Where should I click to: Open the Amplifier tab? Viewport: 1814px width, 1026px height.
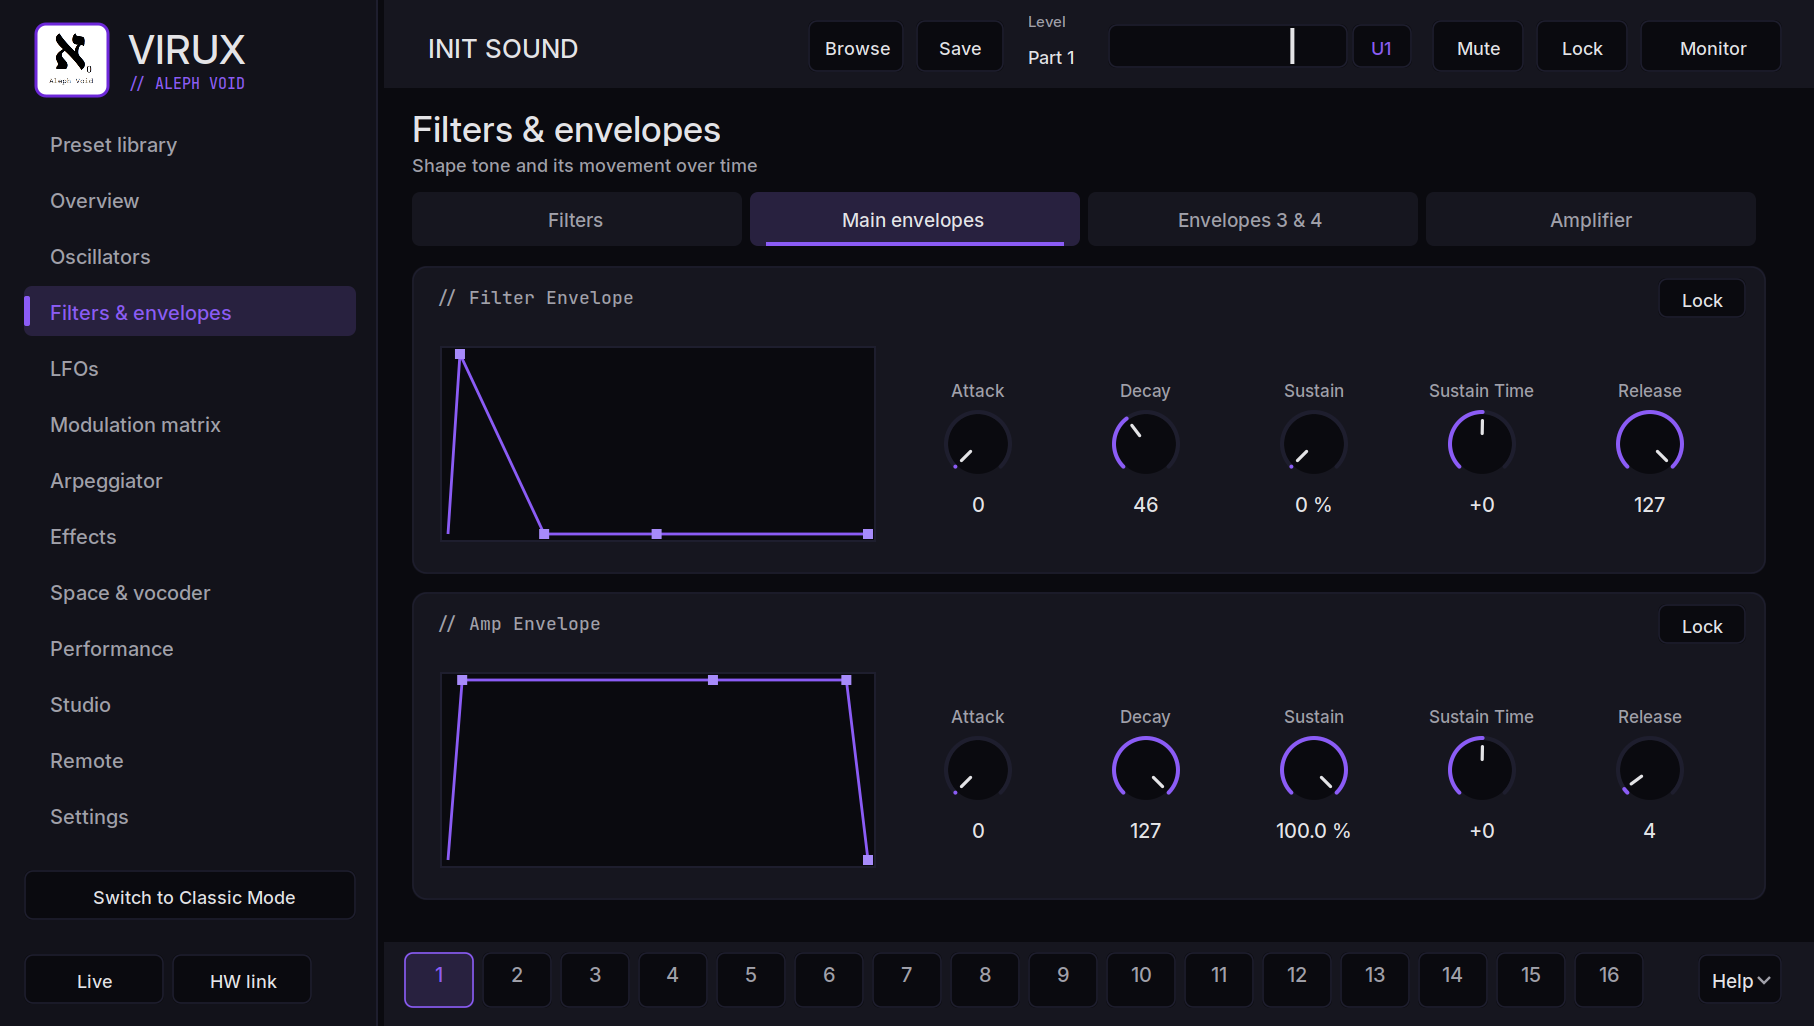coord(1591,219)
